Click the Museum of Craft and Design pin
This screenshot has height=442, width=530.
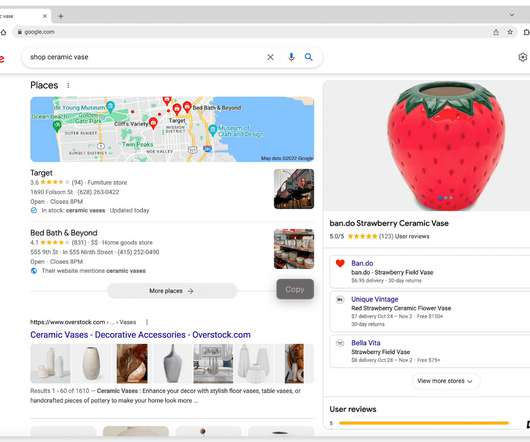coord(213,130)
